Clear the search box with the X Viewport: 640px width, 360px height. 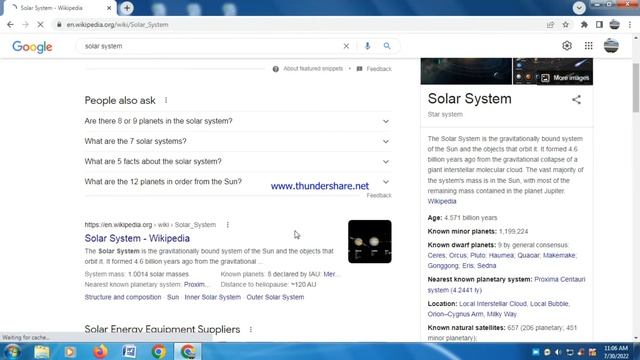[x=346, y=46]
